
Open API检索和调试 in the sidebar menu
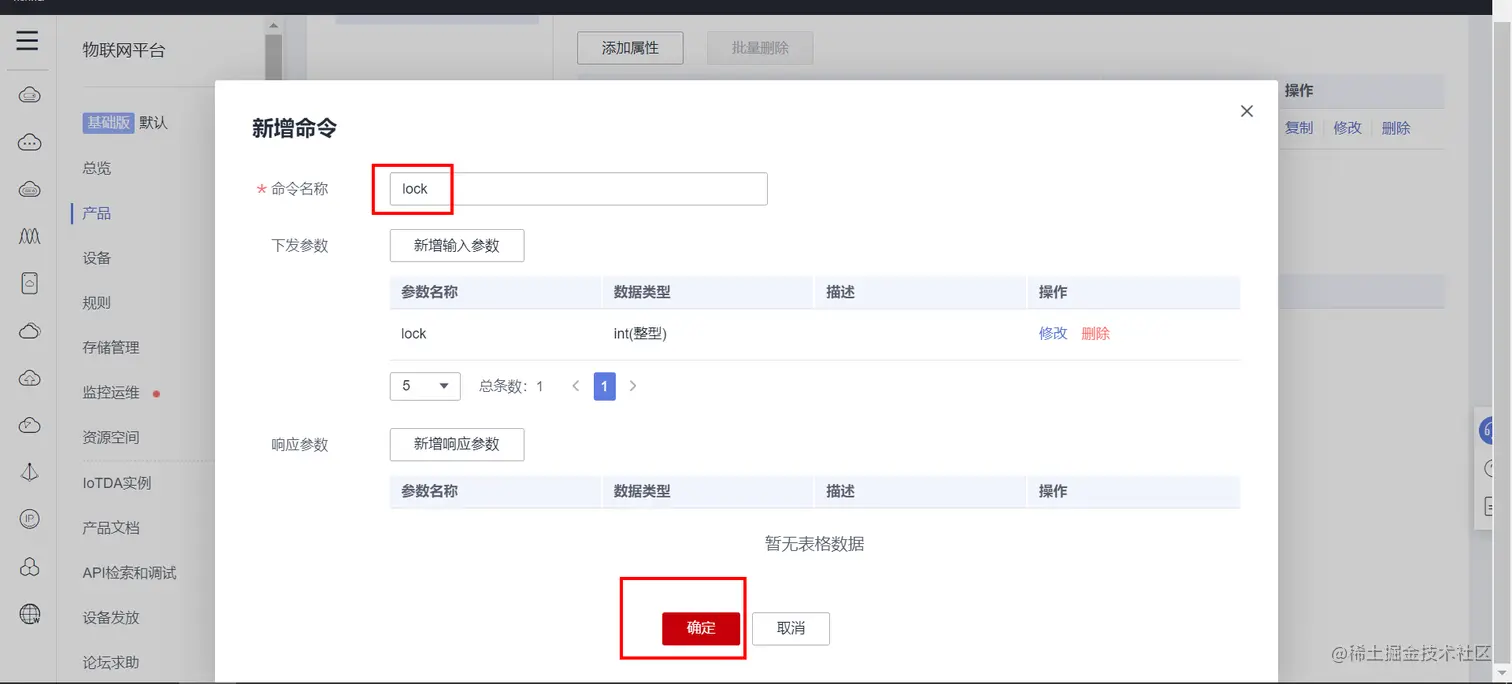coord(129,573)
